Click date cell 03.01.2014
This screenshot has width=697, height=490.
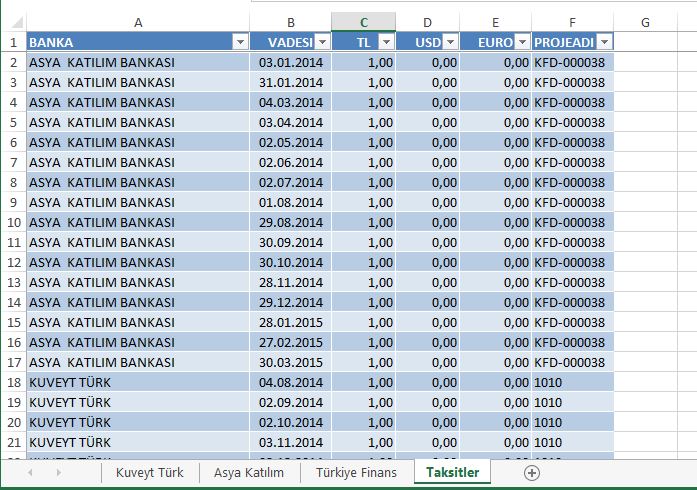point(291,62)
